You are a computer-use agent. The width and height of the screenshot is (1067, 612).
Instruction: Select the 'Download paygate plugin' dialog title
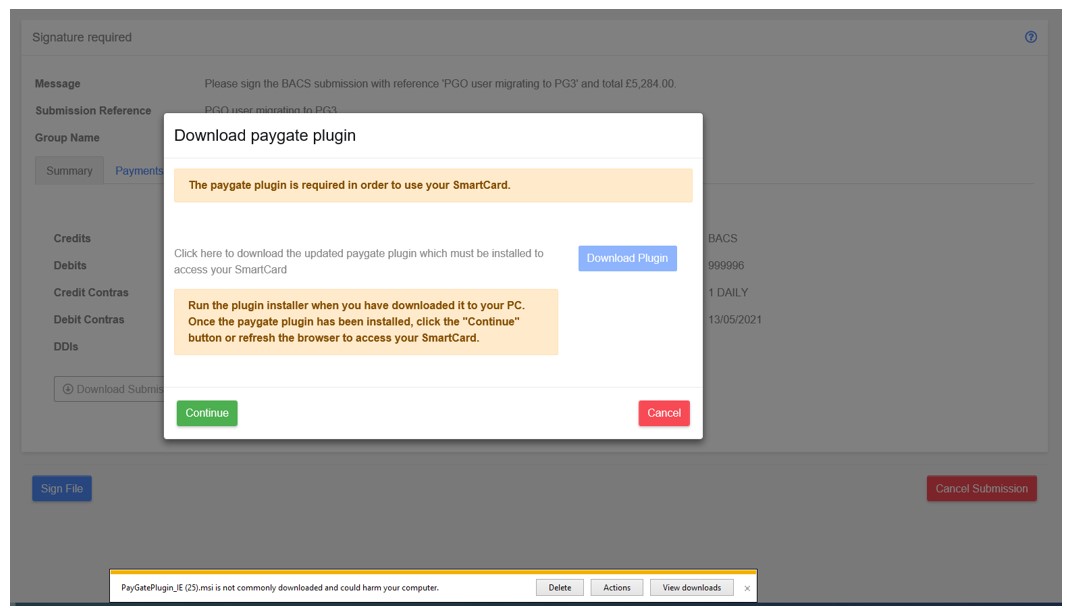[265, 135]
